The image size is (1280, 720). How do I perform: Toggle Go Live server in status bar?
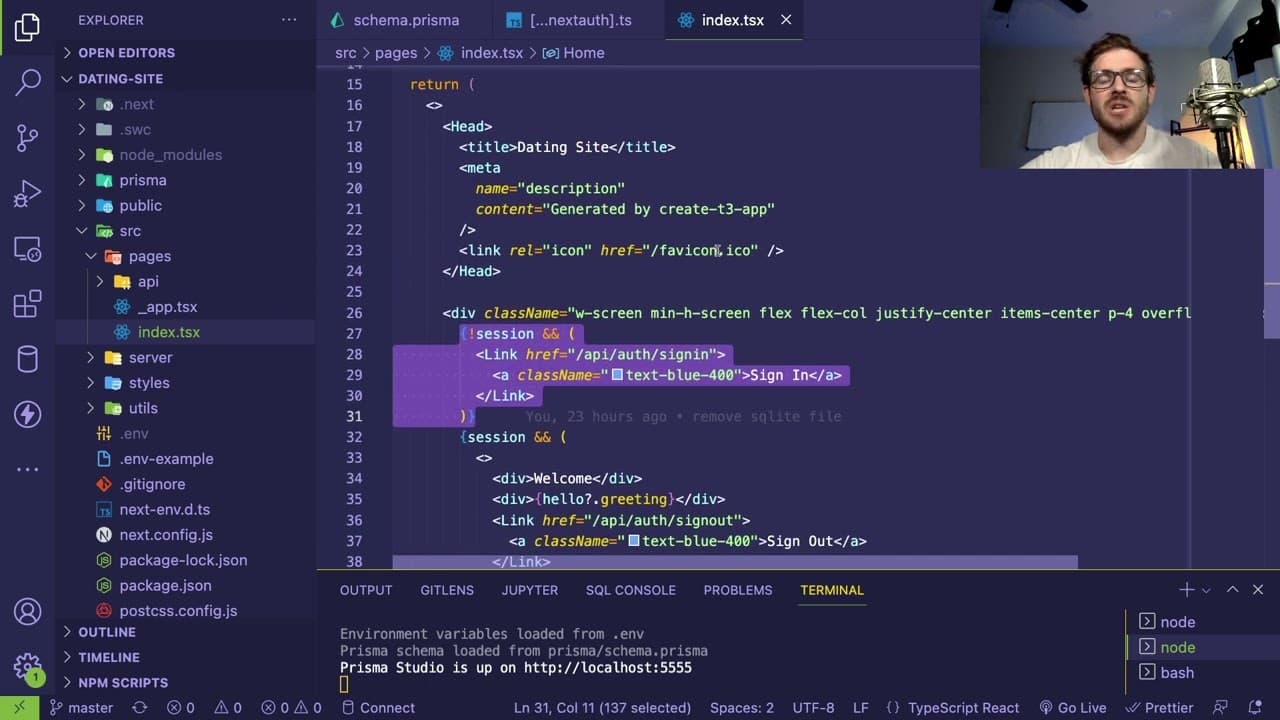point(1072,707)
